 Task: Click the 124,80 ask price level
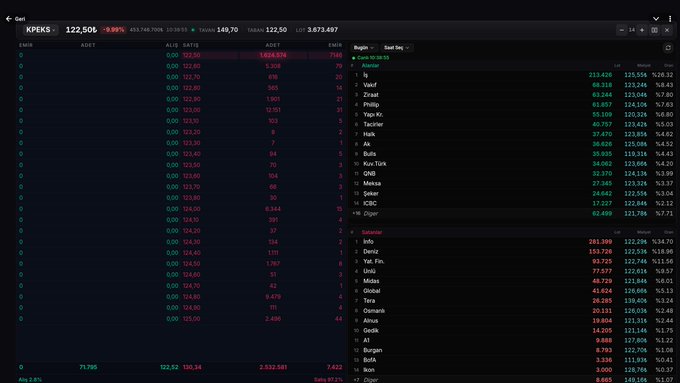191,297
